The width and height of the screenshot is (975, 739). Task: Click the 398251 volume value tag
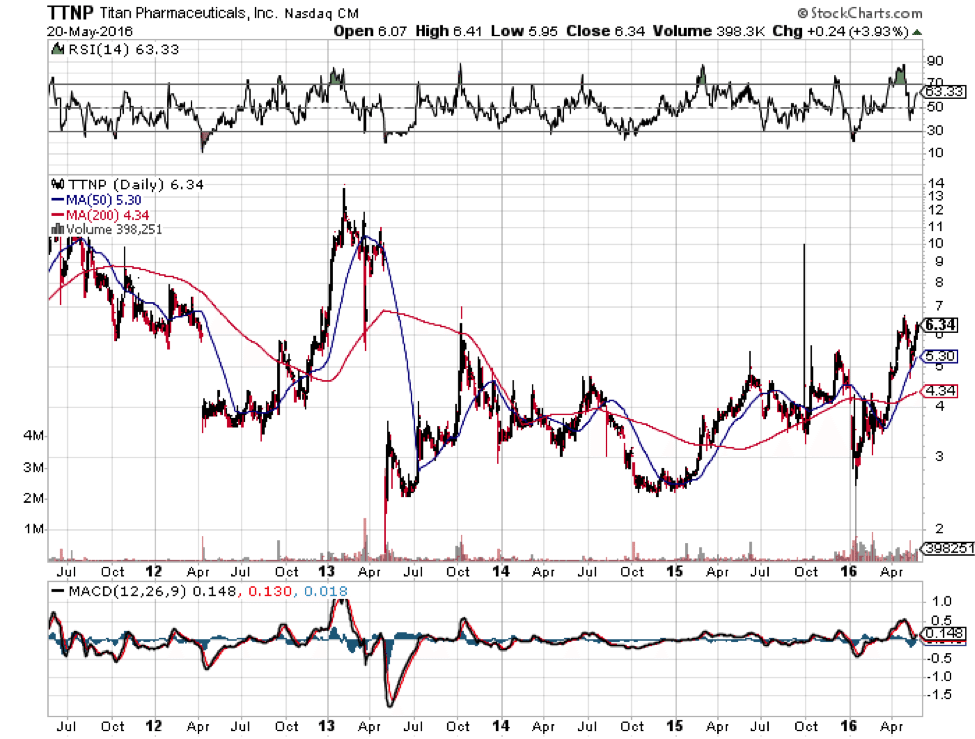coord(944,548)
